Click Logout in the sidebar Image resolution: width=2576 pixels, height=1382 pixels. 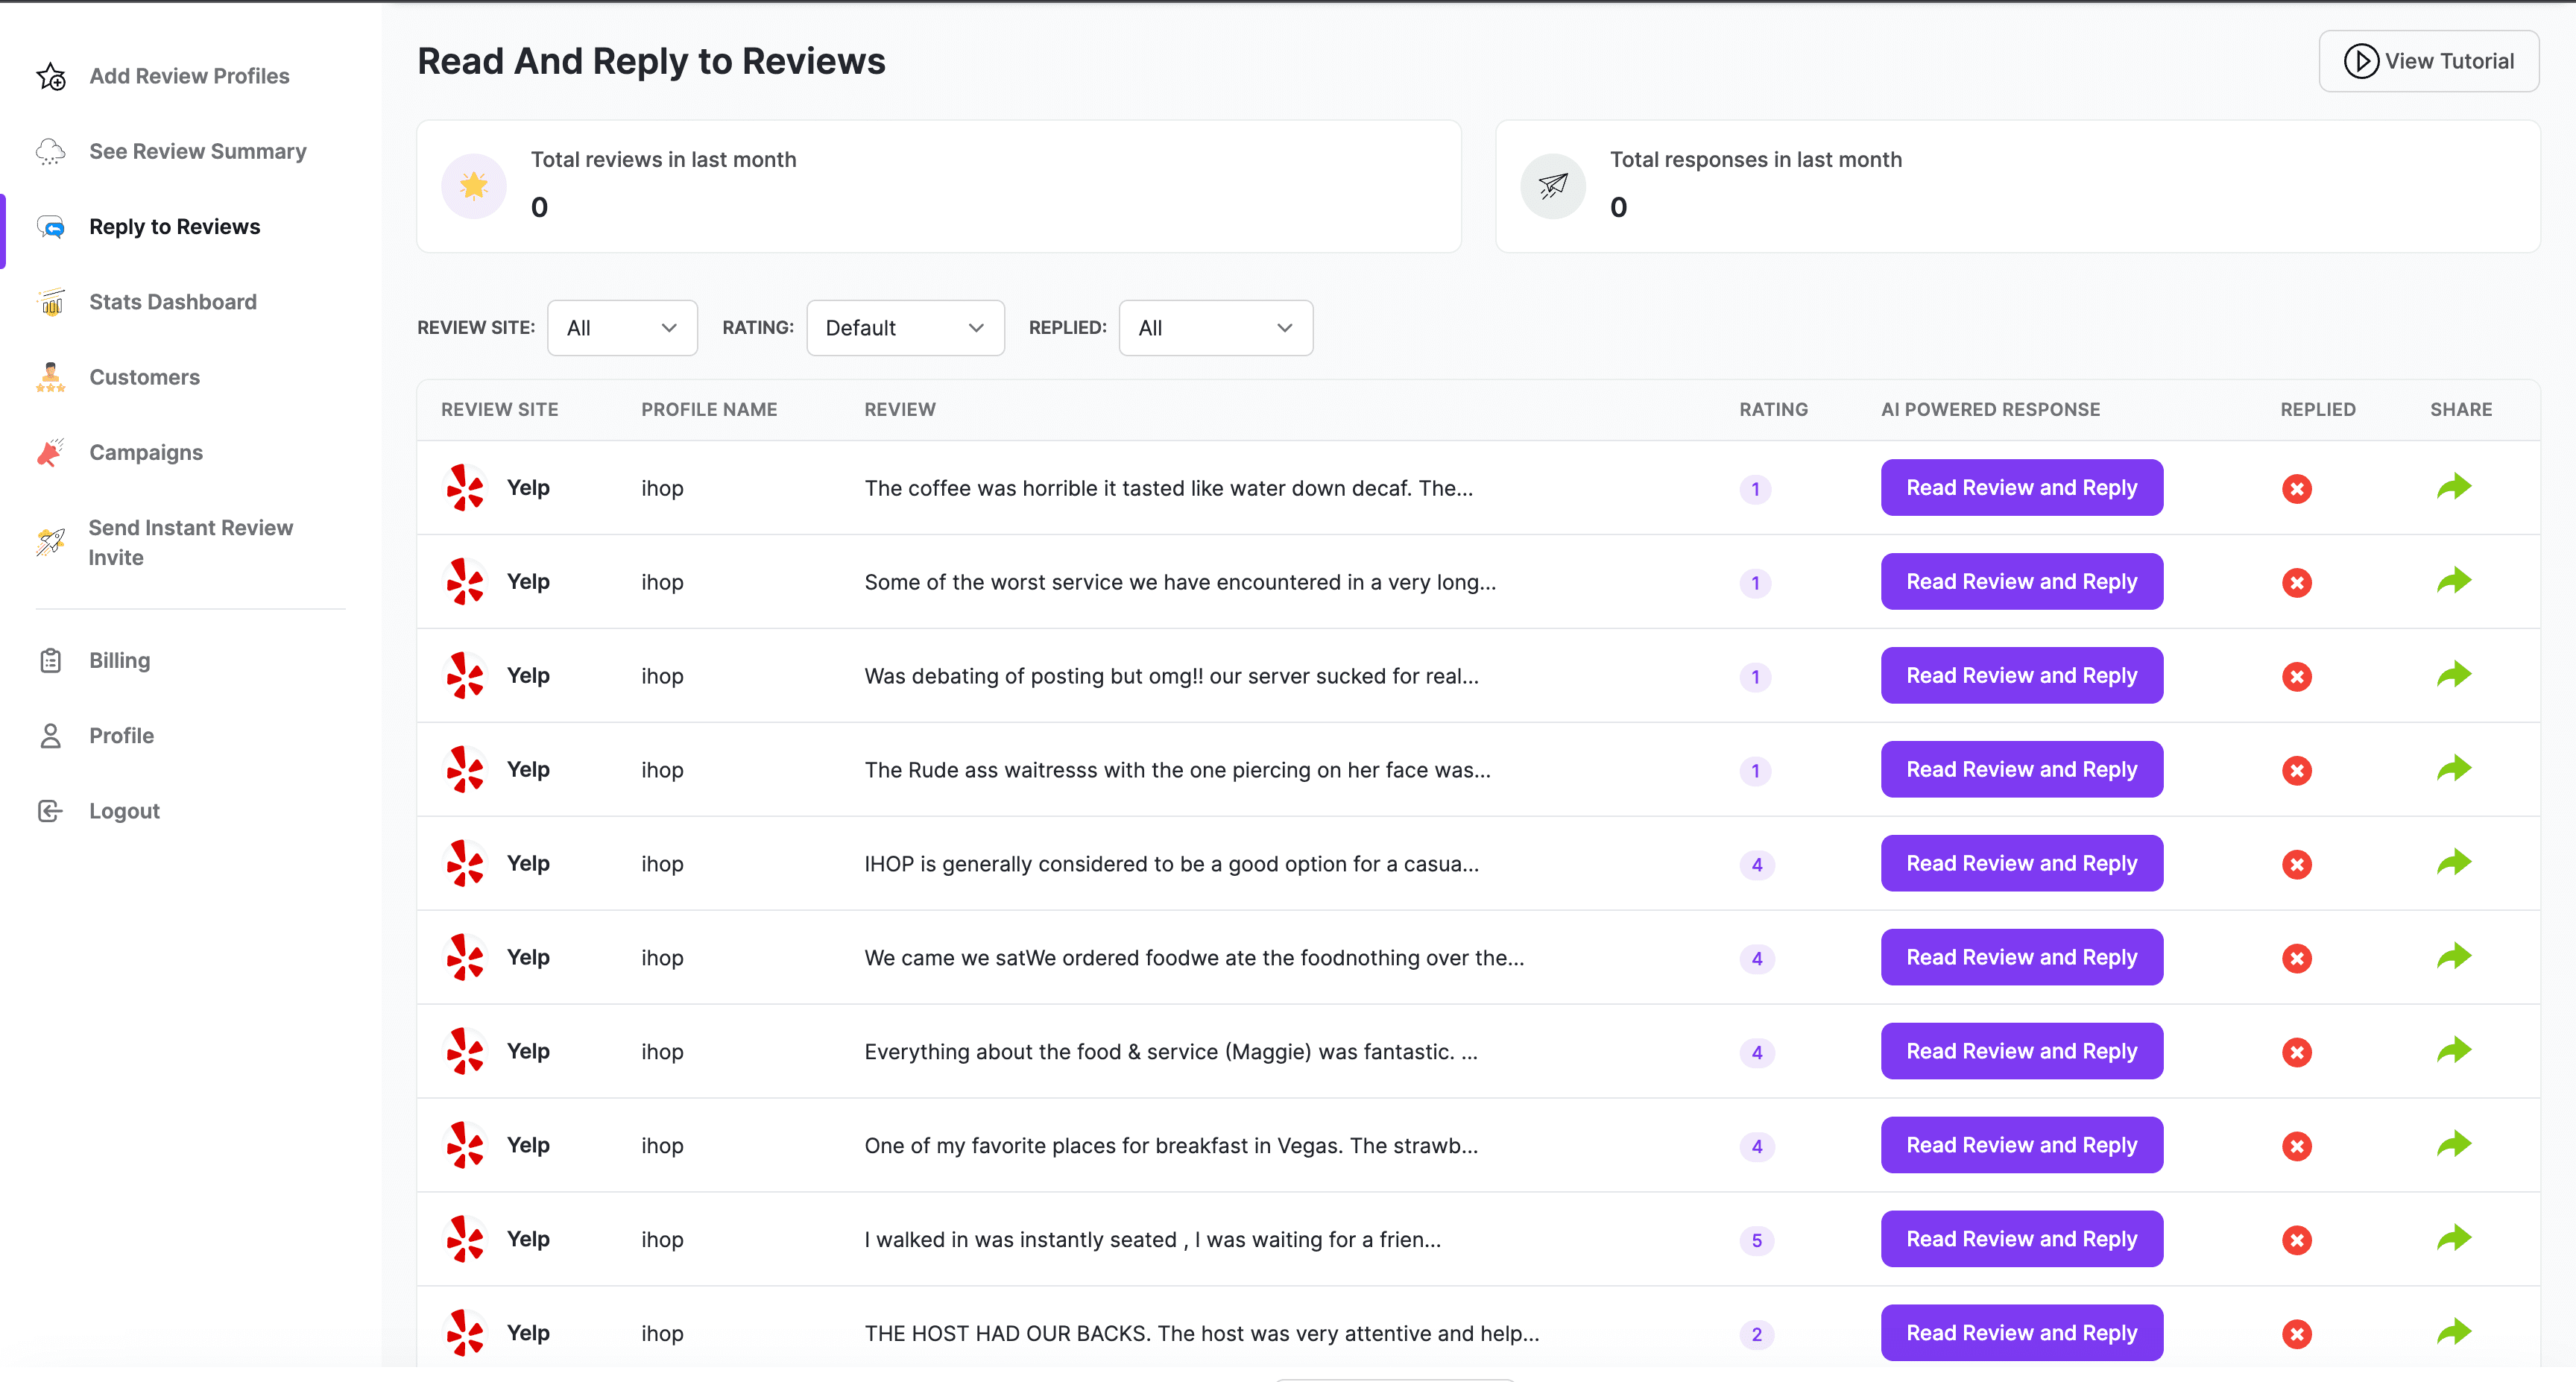point(124,811)
